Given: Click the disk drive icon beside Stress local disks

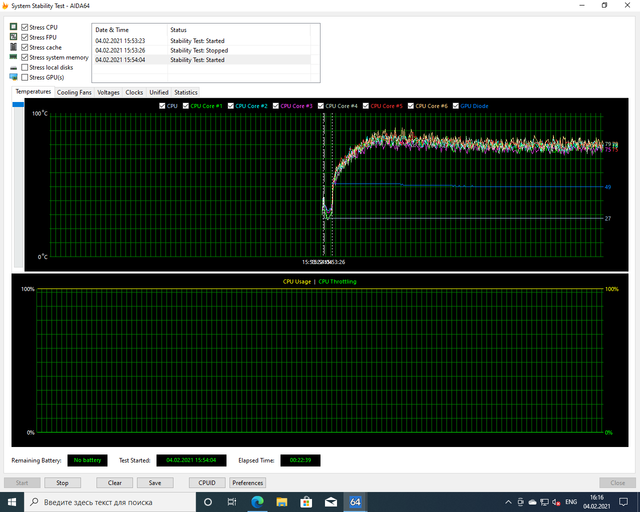Looking at the screenshot, I should point(13,67).
